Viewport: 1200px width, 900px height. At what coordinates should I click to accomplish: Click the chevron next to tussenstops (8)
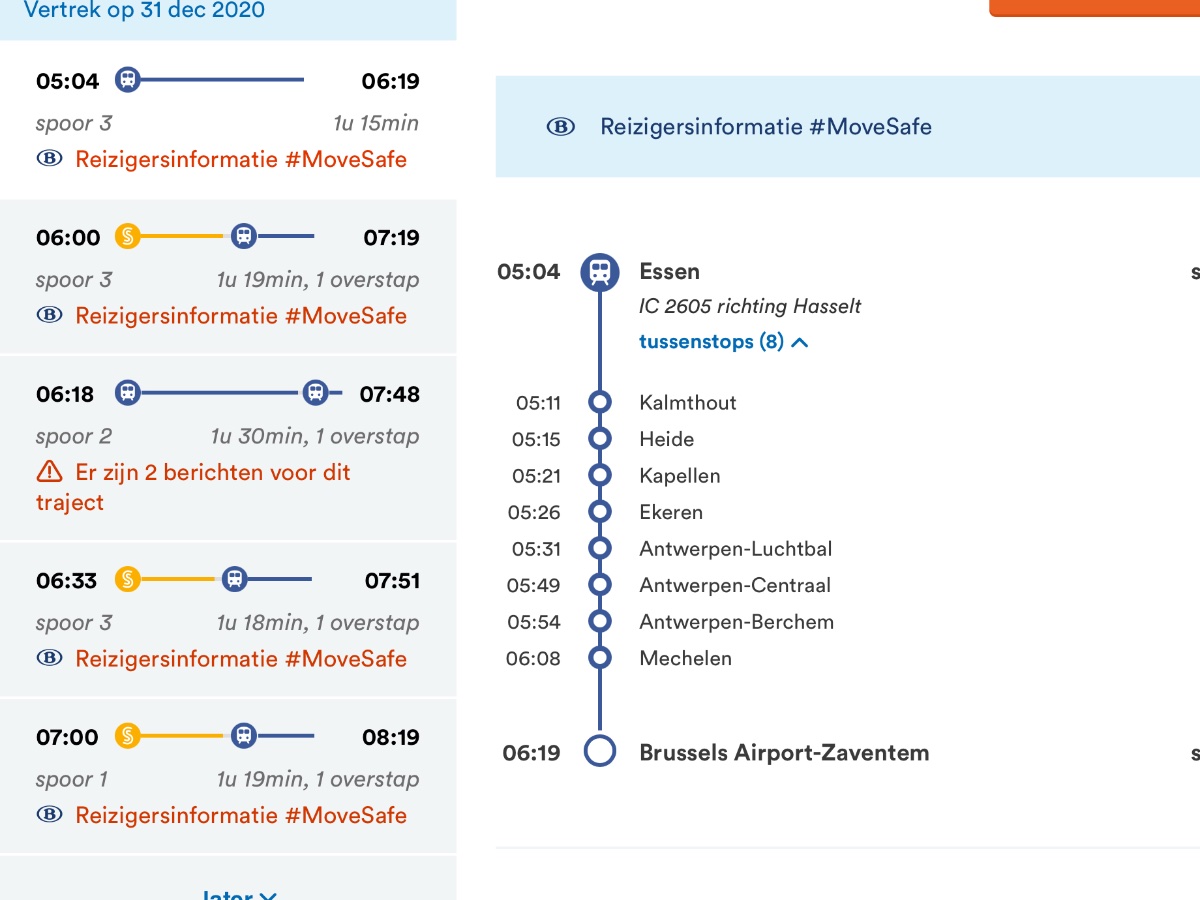tap(799, 342)
